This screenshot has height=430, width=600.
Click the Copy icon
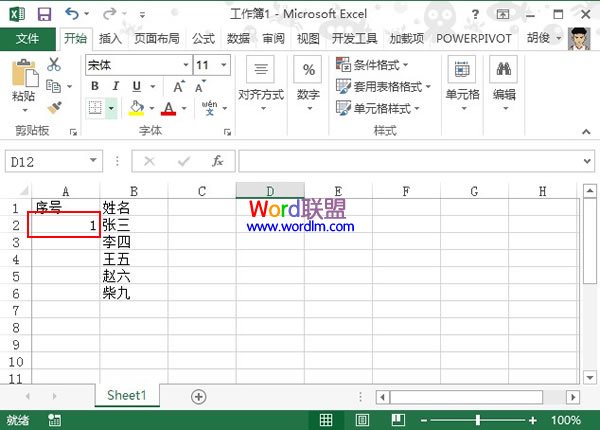point(54,86)
